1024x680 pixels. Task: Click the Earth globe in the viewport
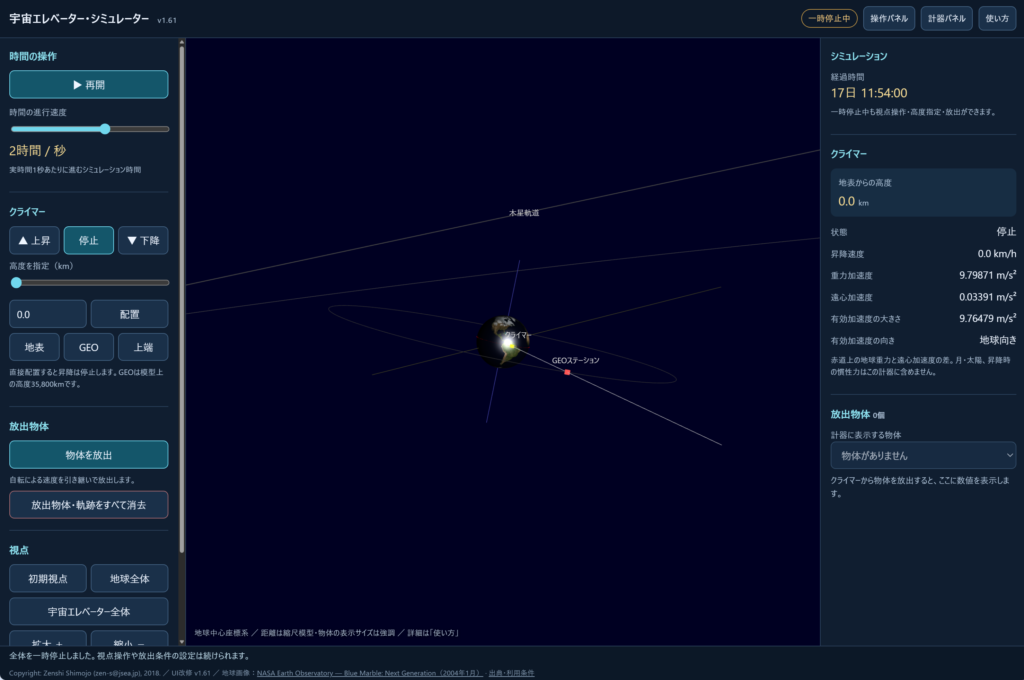click(502, 341)
